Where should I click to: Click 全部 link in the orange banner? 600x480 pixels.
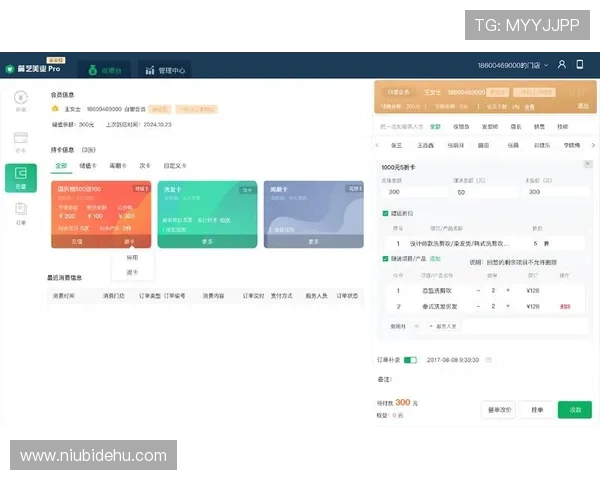point(530,107)
